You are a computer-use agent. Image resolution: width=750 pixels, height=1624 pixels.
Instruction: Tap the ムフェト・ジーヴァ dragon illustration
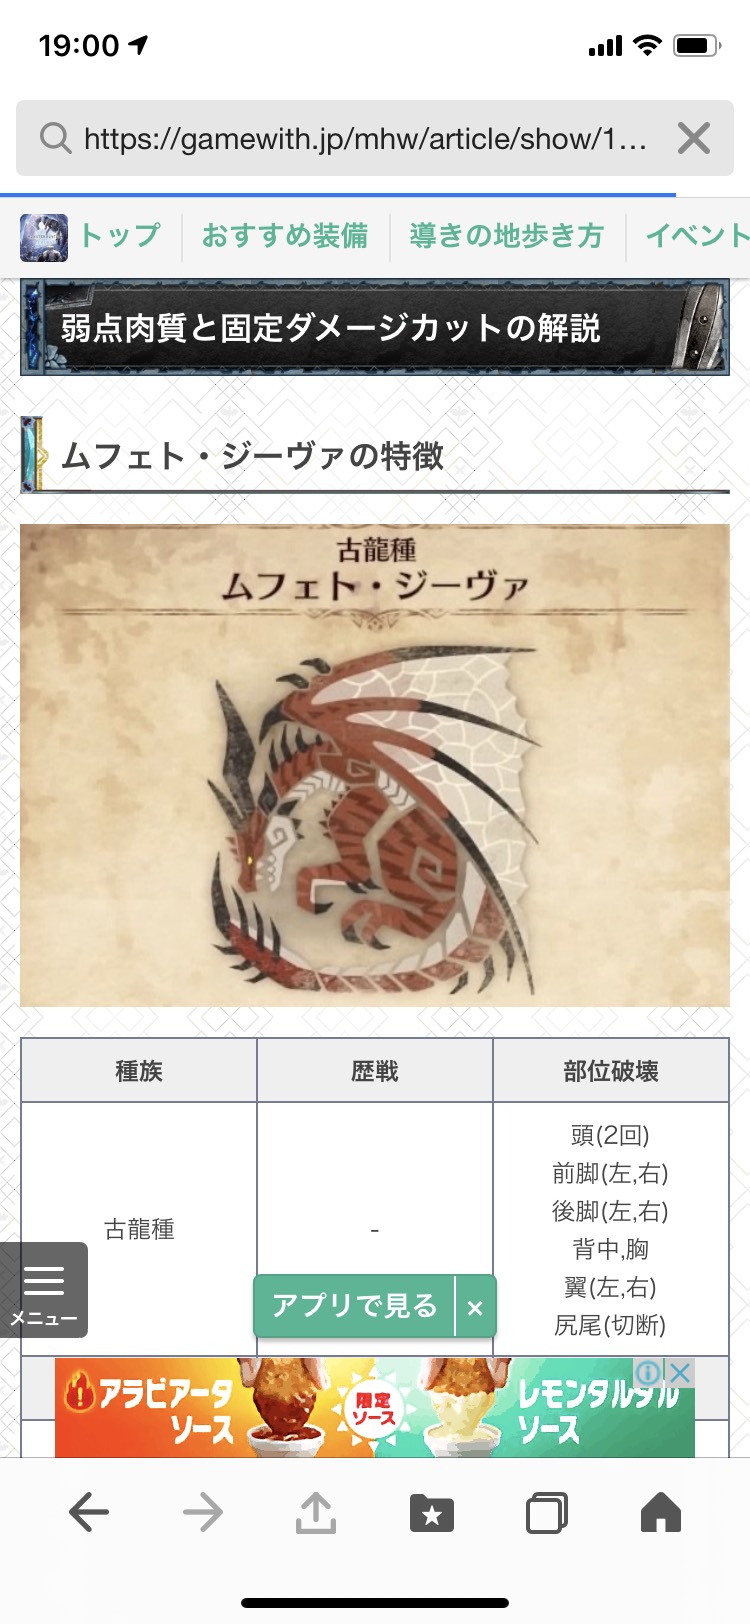coord(375,765)
